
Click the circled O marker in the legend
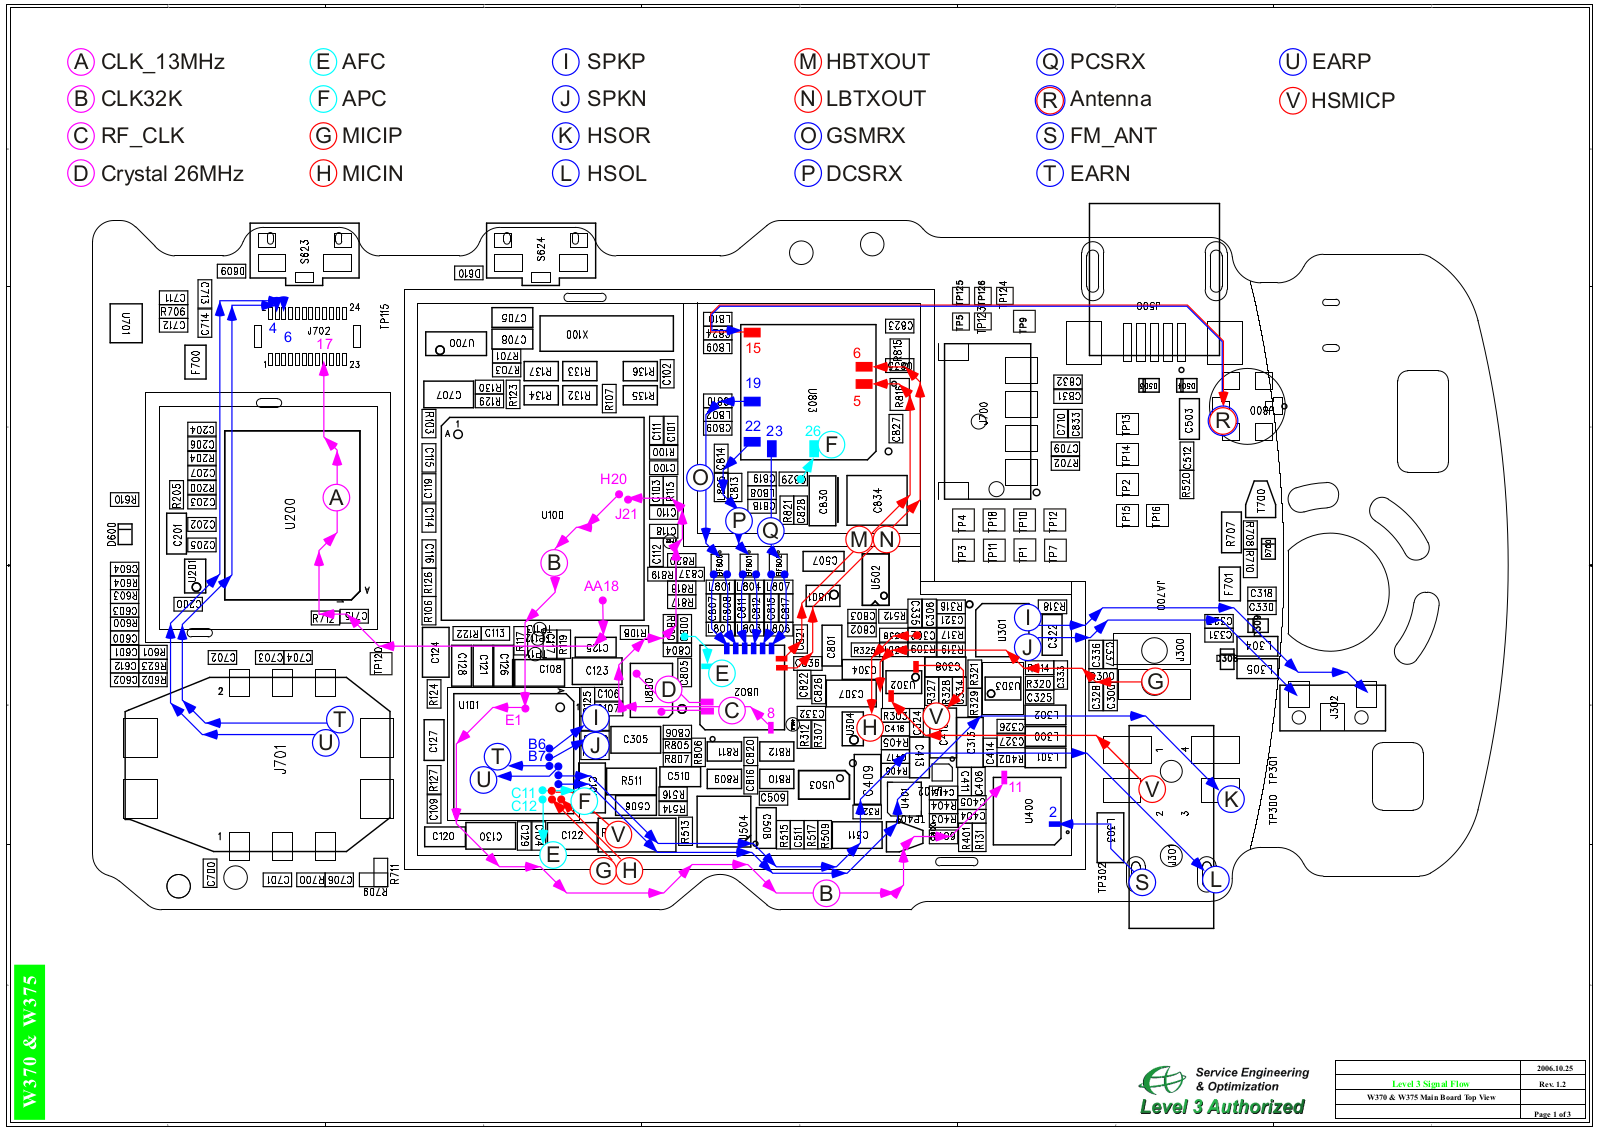coord(808,136)
